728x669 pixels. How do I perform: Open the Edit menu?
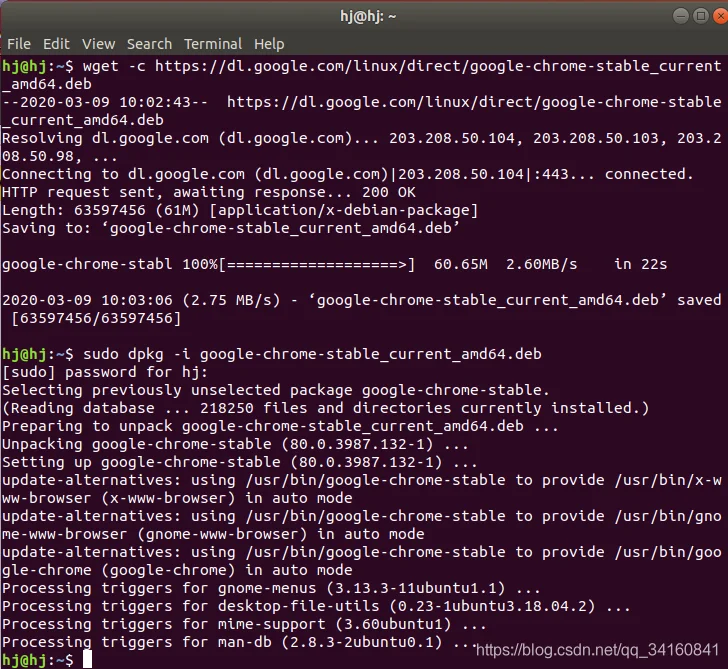pos(56,44)
